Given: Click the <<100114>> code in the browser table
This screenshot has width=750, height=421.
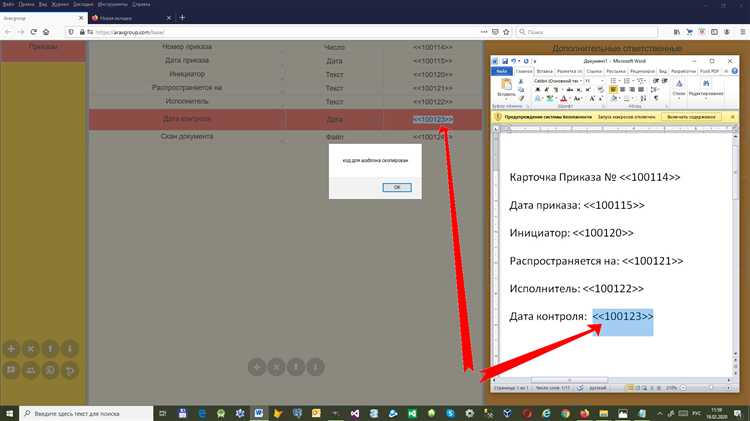Looking at the screenshot, I should coord(432,47).
